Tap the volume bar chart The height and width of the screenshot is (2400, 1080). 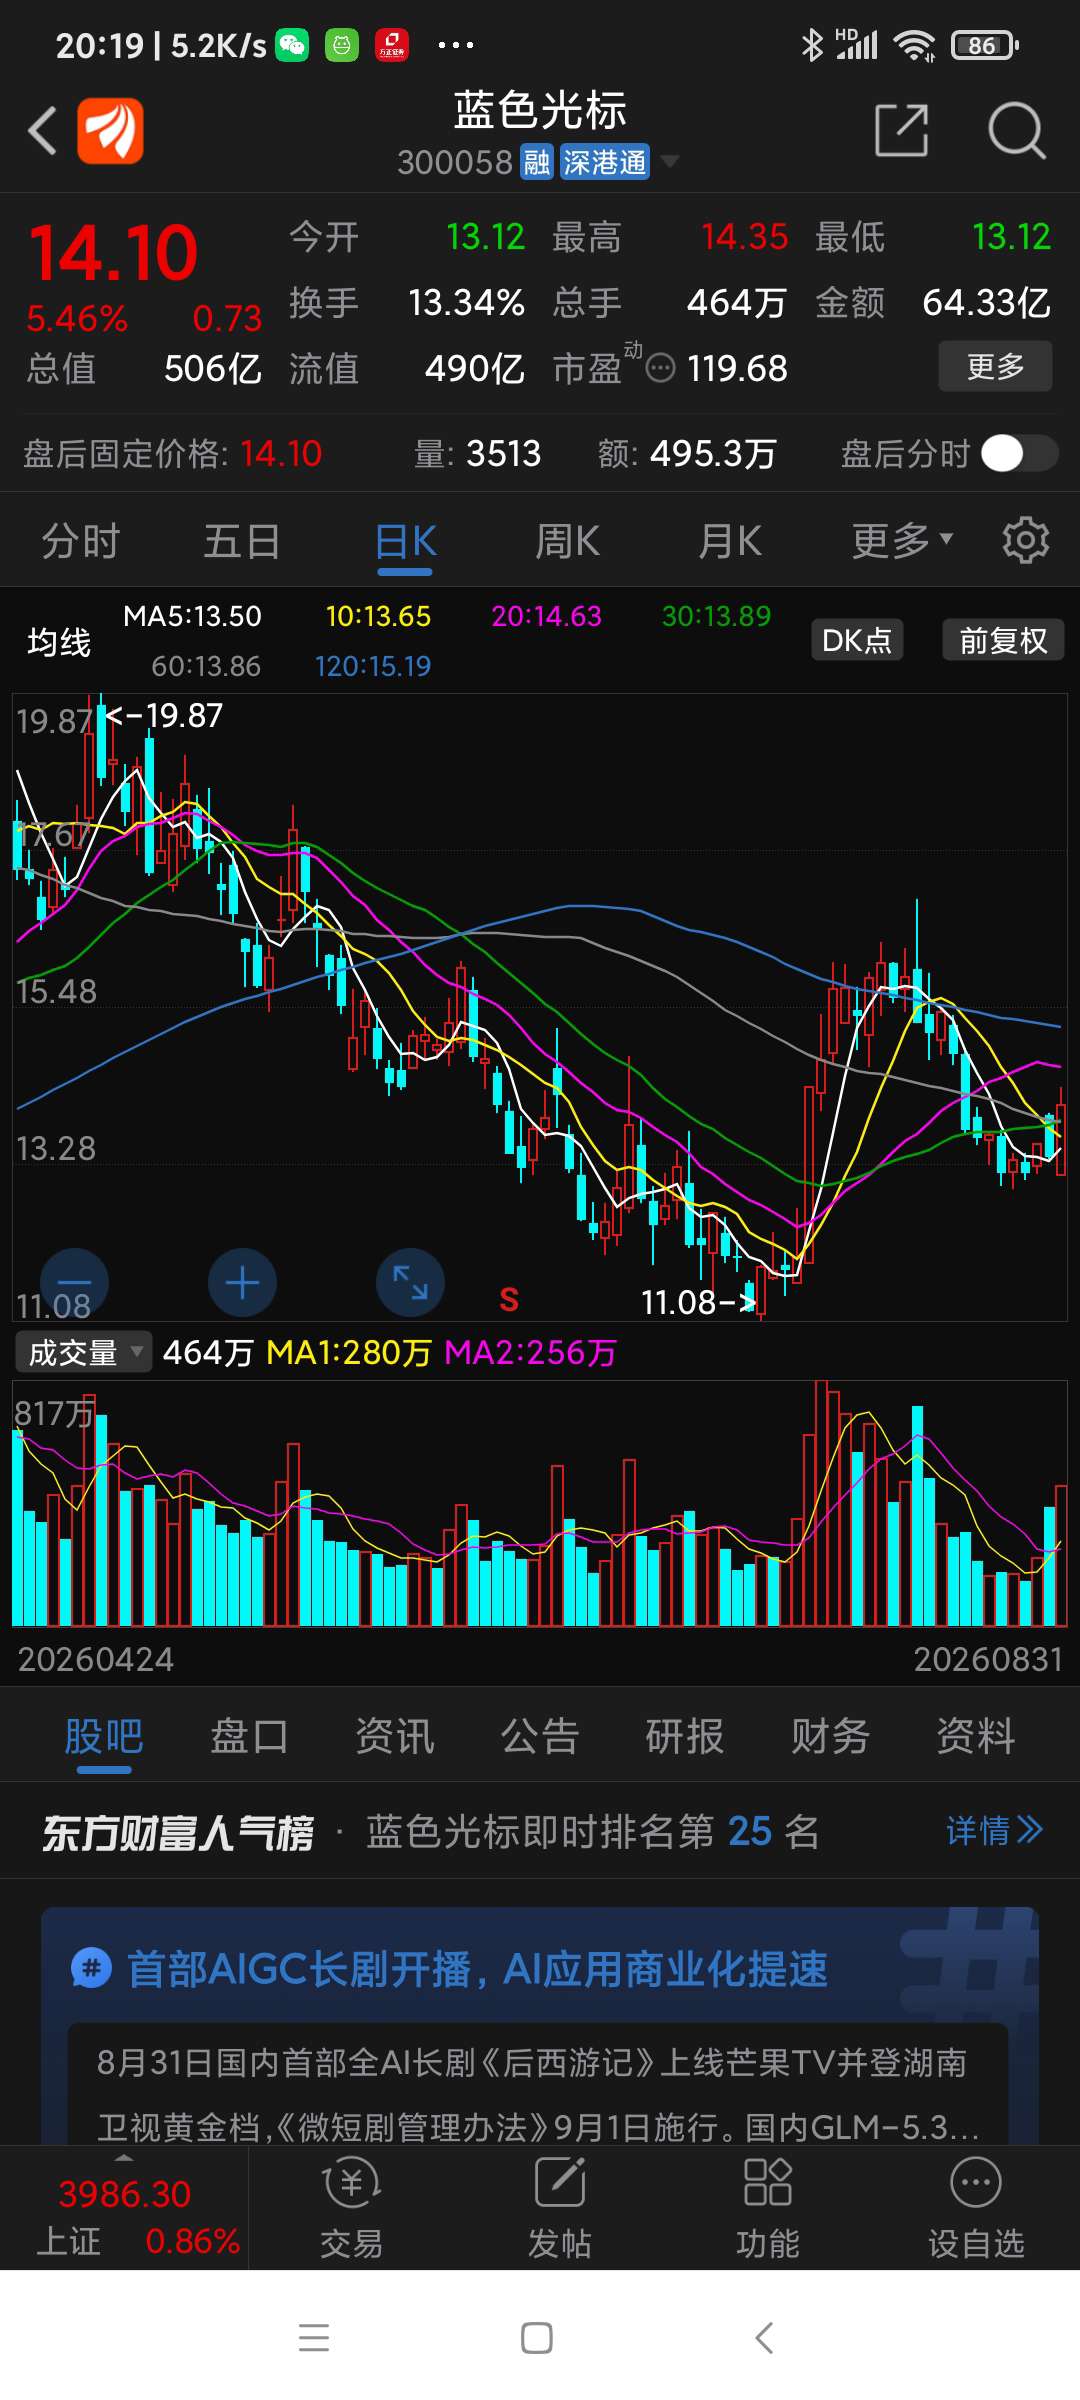click(x=540, y=1505)
